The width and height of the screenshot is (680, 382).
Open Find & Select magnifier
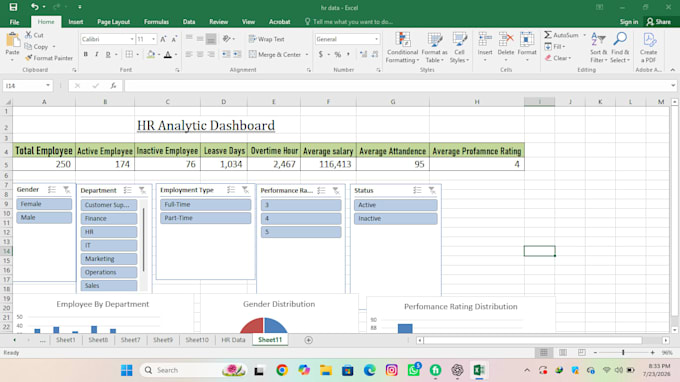click(620, 48)
